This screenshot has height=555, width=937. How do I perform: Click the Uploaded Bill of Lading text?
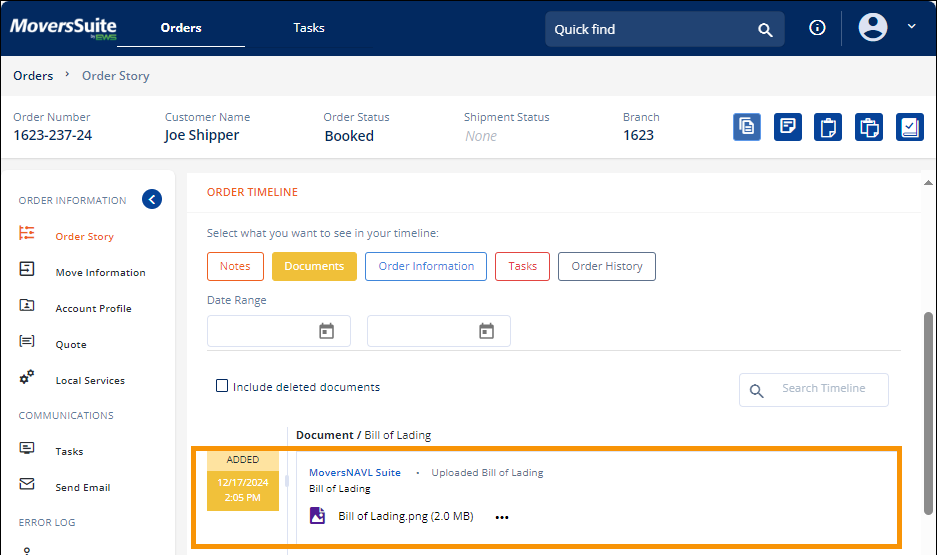487,473
